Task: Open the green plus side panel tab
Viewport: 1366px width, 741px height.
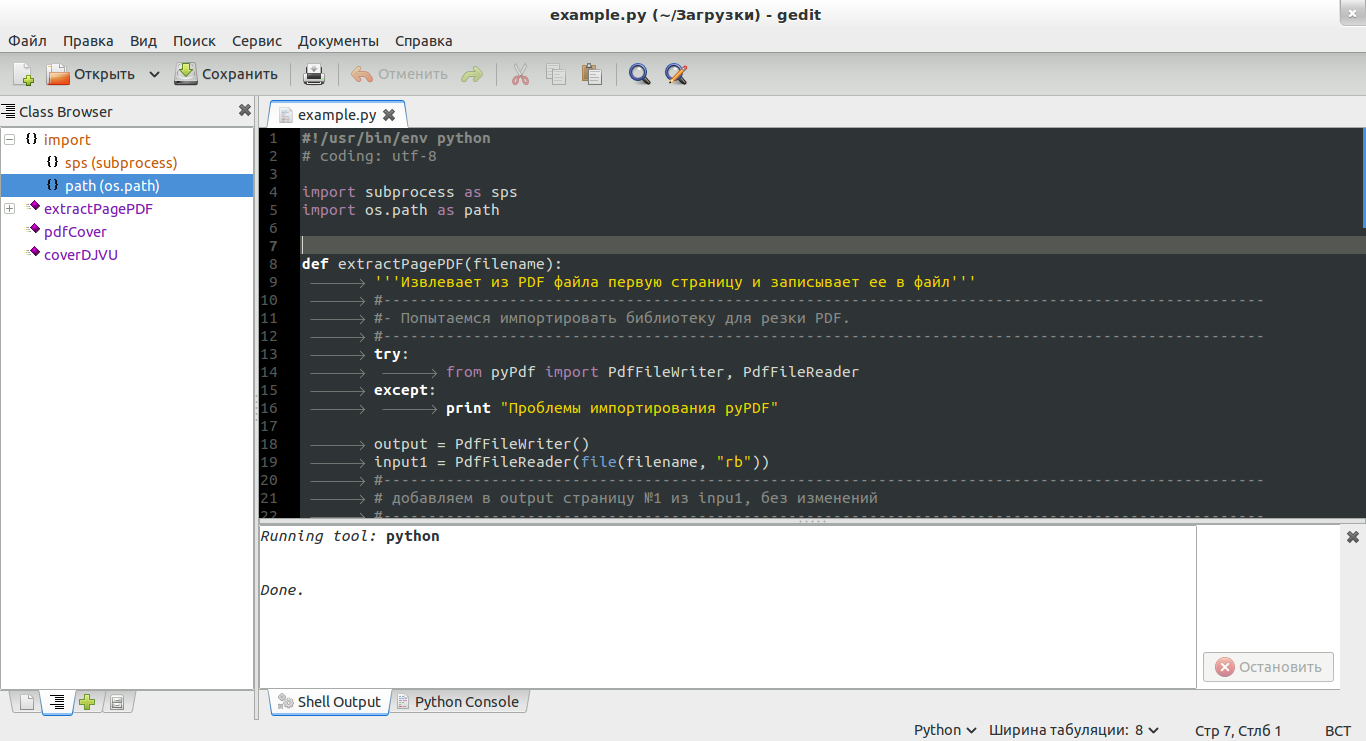Action: (x=87, y=702)
